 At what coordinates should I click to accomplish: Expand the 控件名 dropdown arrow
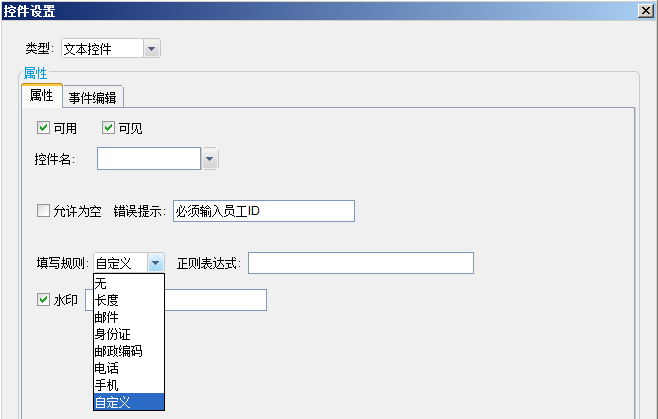pos(210,159)
